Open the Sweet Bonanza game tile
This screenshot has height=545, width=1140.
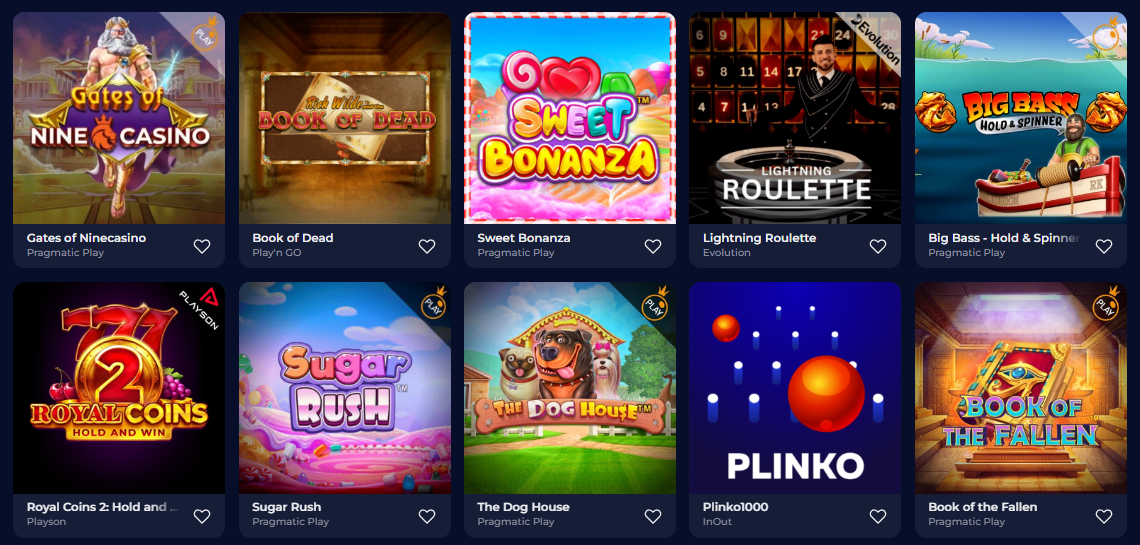coord(570,118)
